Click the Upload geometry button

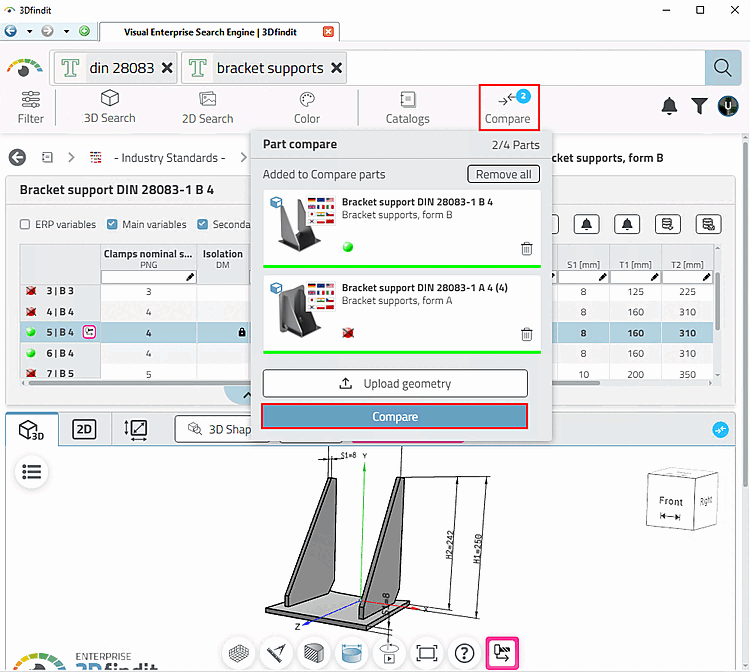click(x=395, y=383)
